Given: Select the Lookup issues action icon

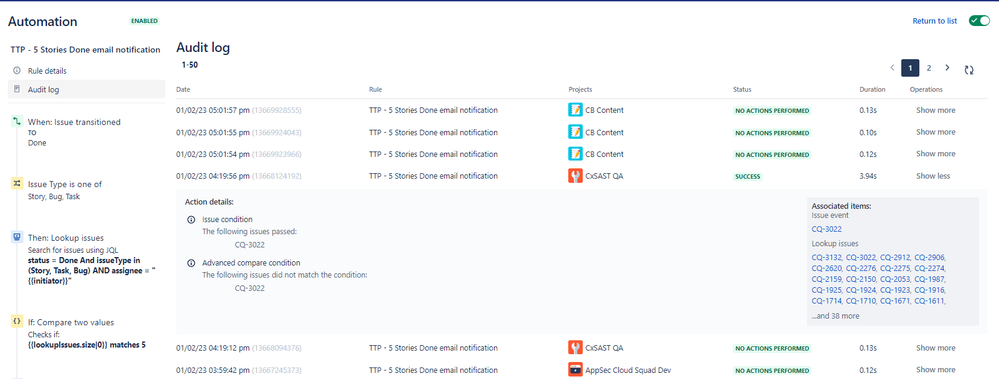Looking at the screenshot, I should pos(17,237).
